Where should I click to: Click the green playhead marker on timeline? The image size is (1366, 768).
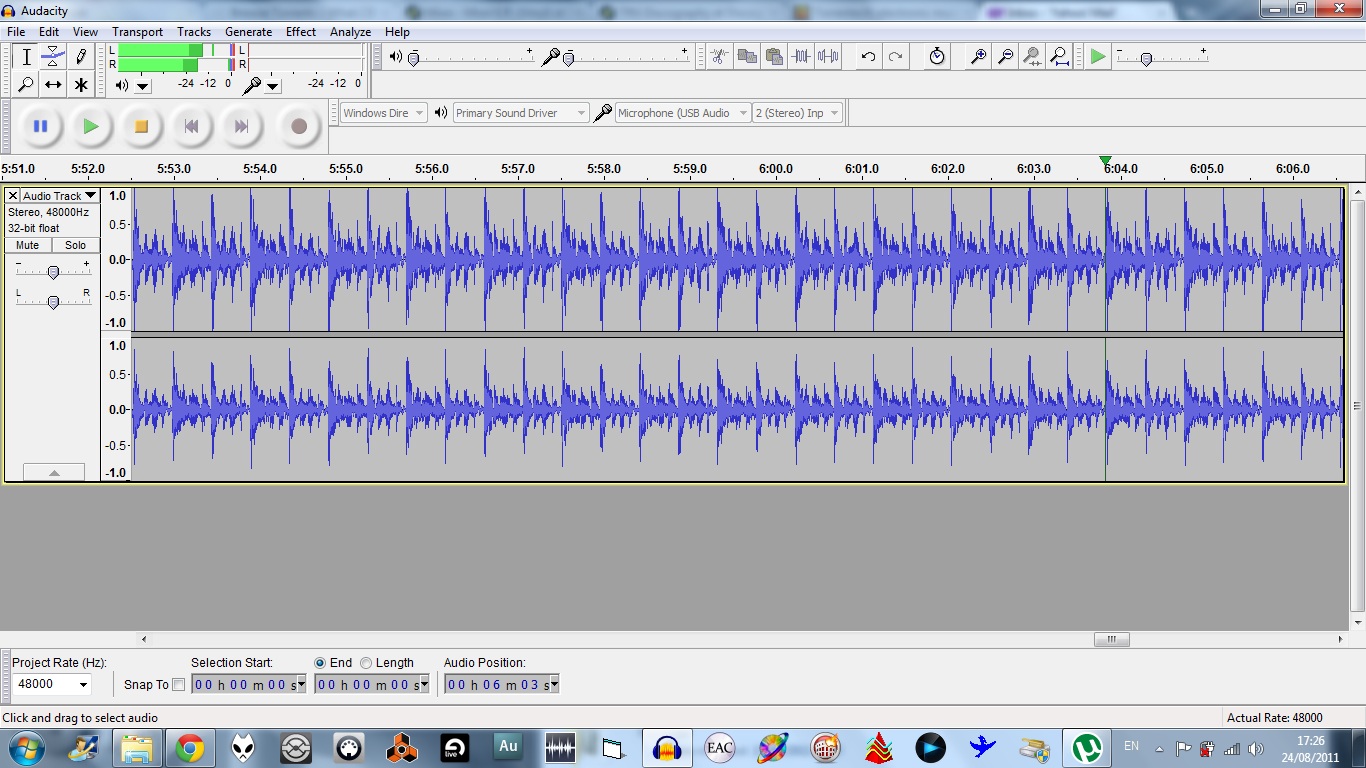[x=1105, y=161]
